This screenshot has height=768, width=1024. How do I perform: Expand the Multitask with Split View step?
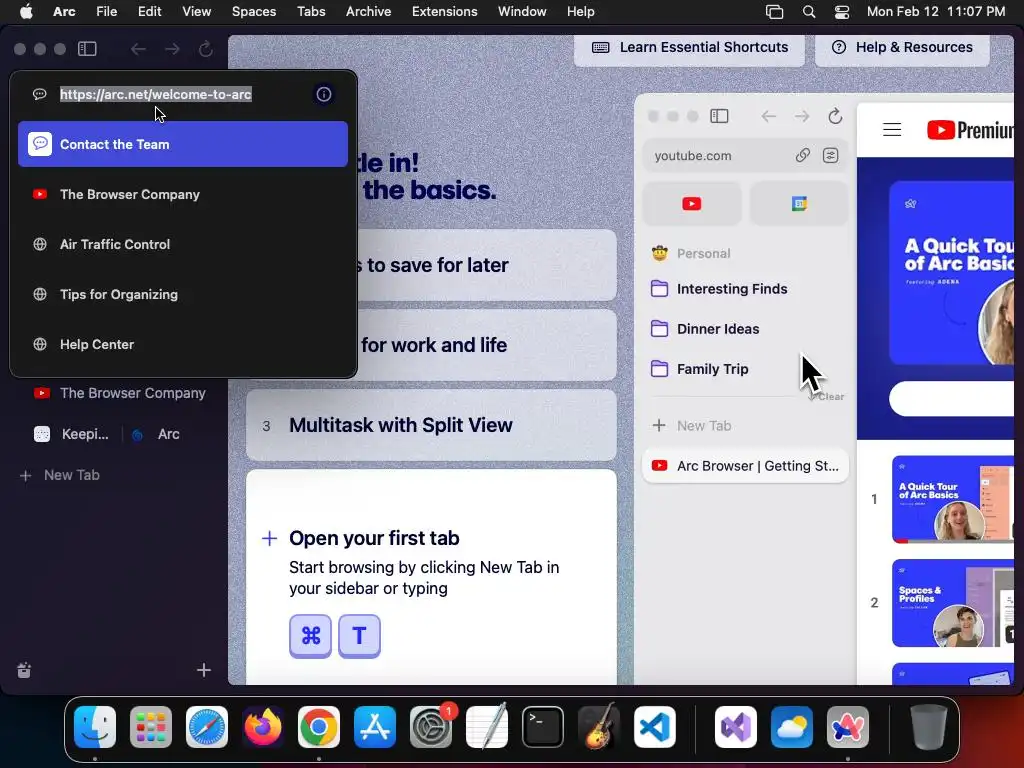pyautogui.click(x=431, y=425)
